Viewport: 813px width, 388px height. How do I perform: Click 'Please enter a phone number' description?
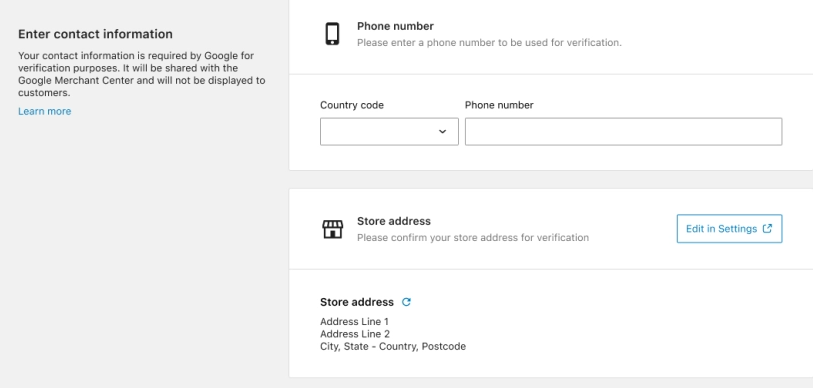pos(489,43)
